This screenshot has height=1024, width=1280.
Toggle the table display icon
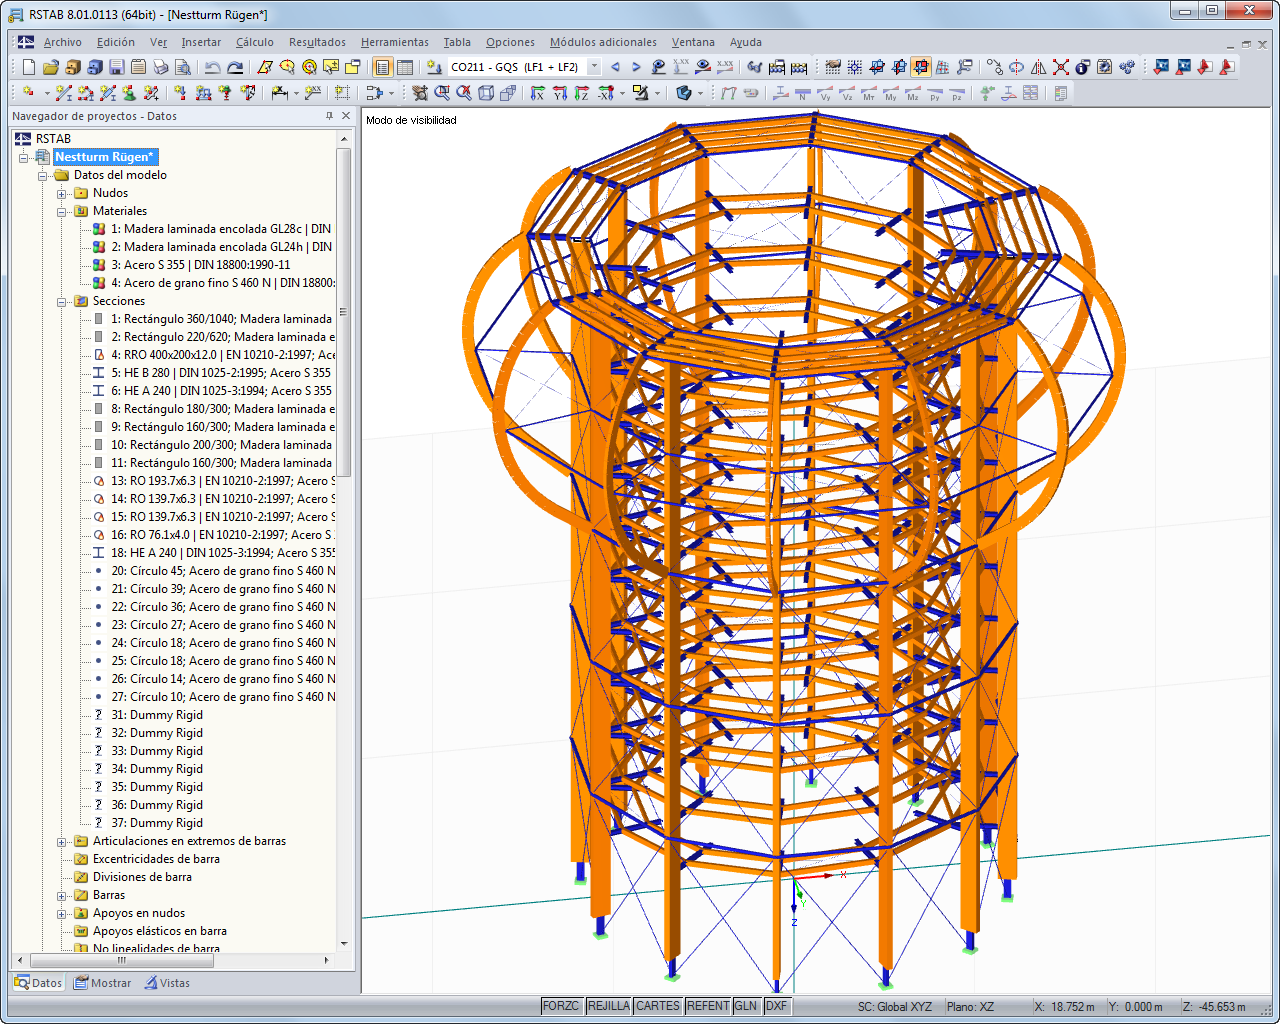point(404,67)
